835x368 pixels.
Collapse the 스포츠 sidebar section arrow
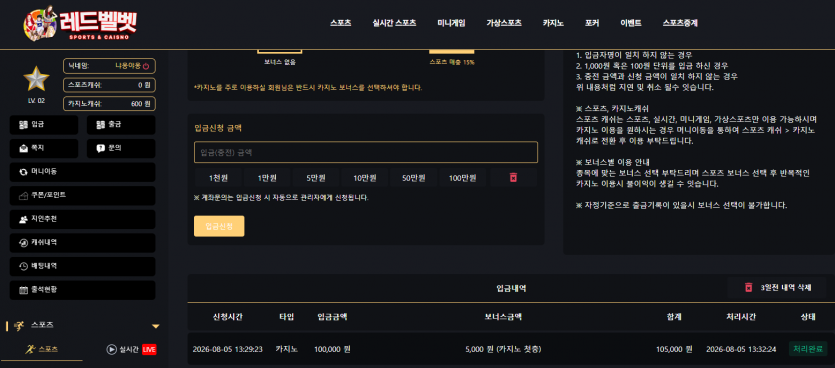point(155,326)
